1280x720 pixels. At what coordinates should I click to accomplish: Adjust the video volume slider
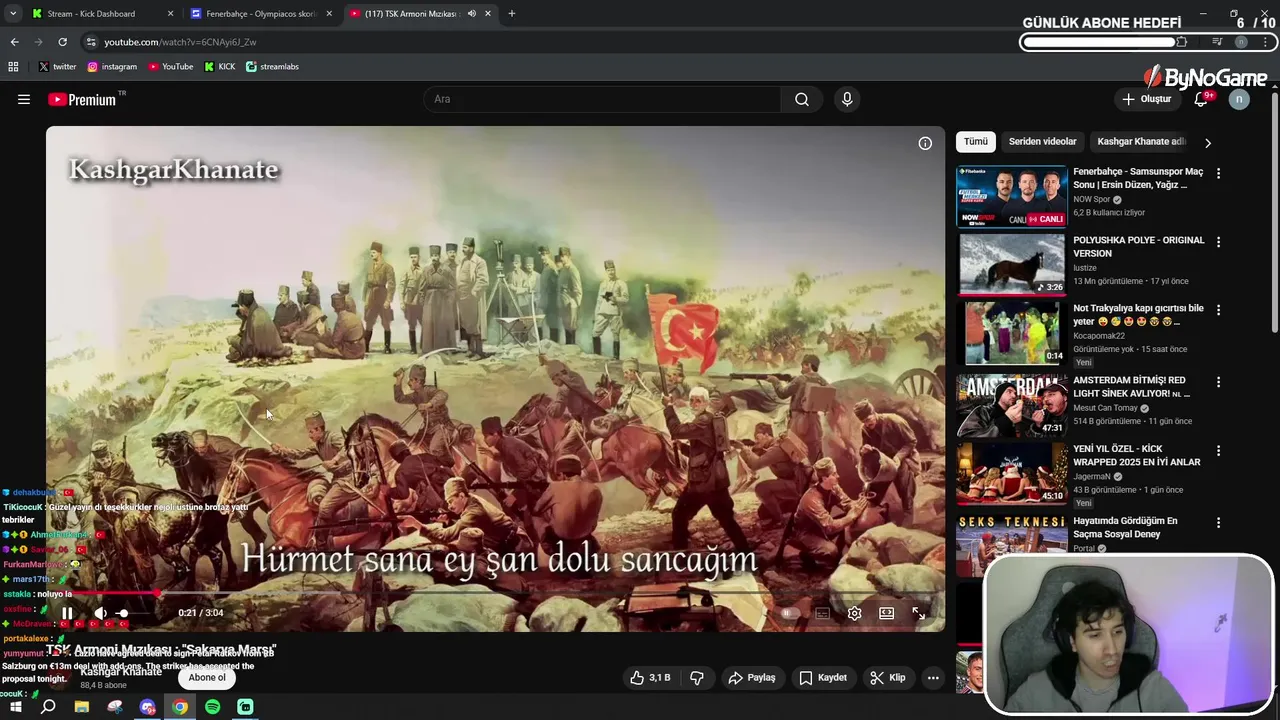[123, 613]
